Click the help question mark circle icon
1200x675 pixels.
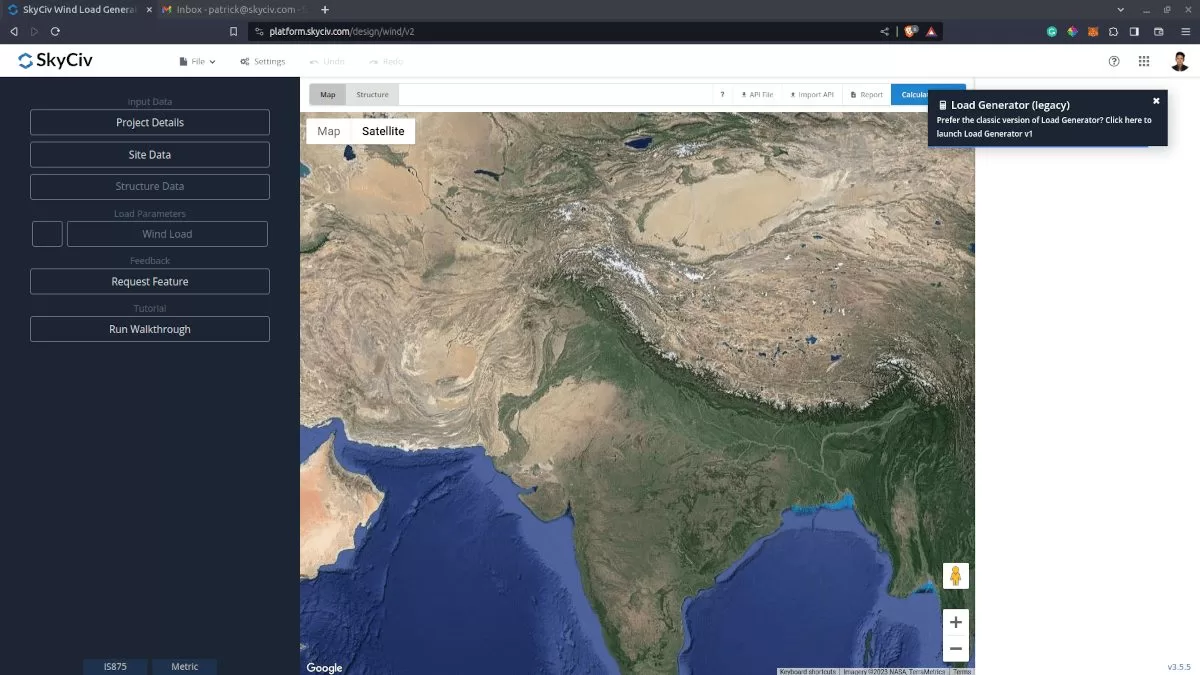[1114, 61]
